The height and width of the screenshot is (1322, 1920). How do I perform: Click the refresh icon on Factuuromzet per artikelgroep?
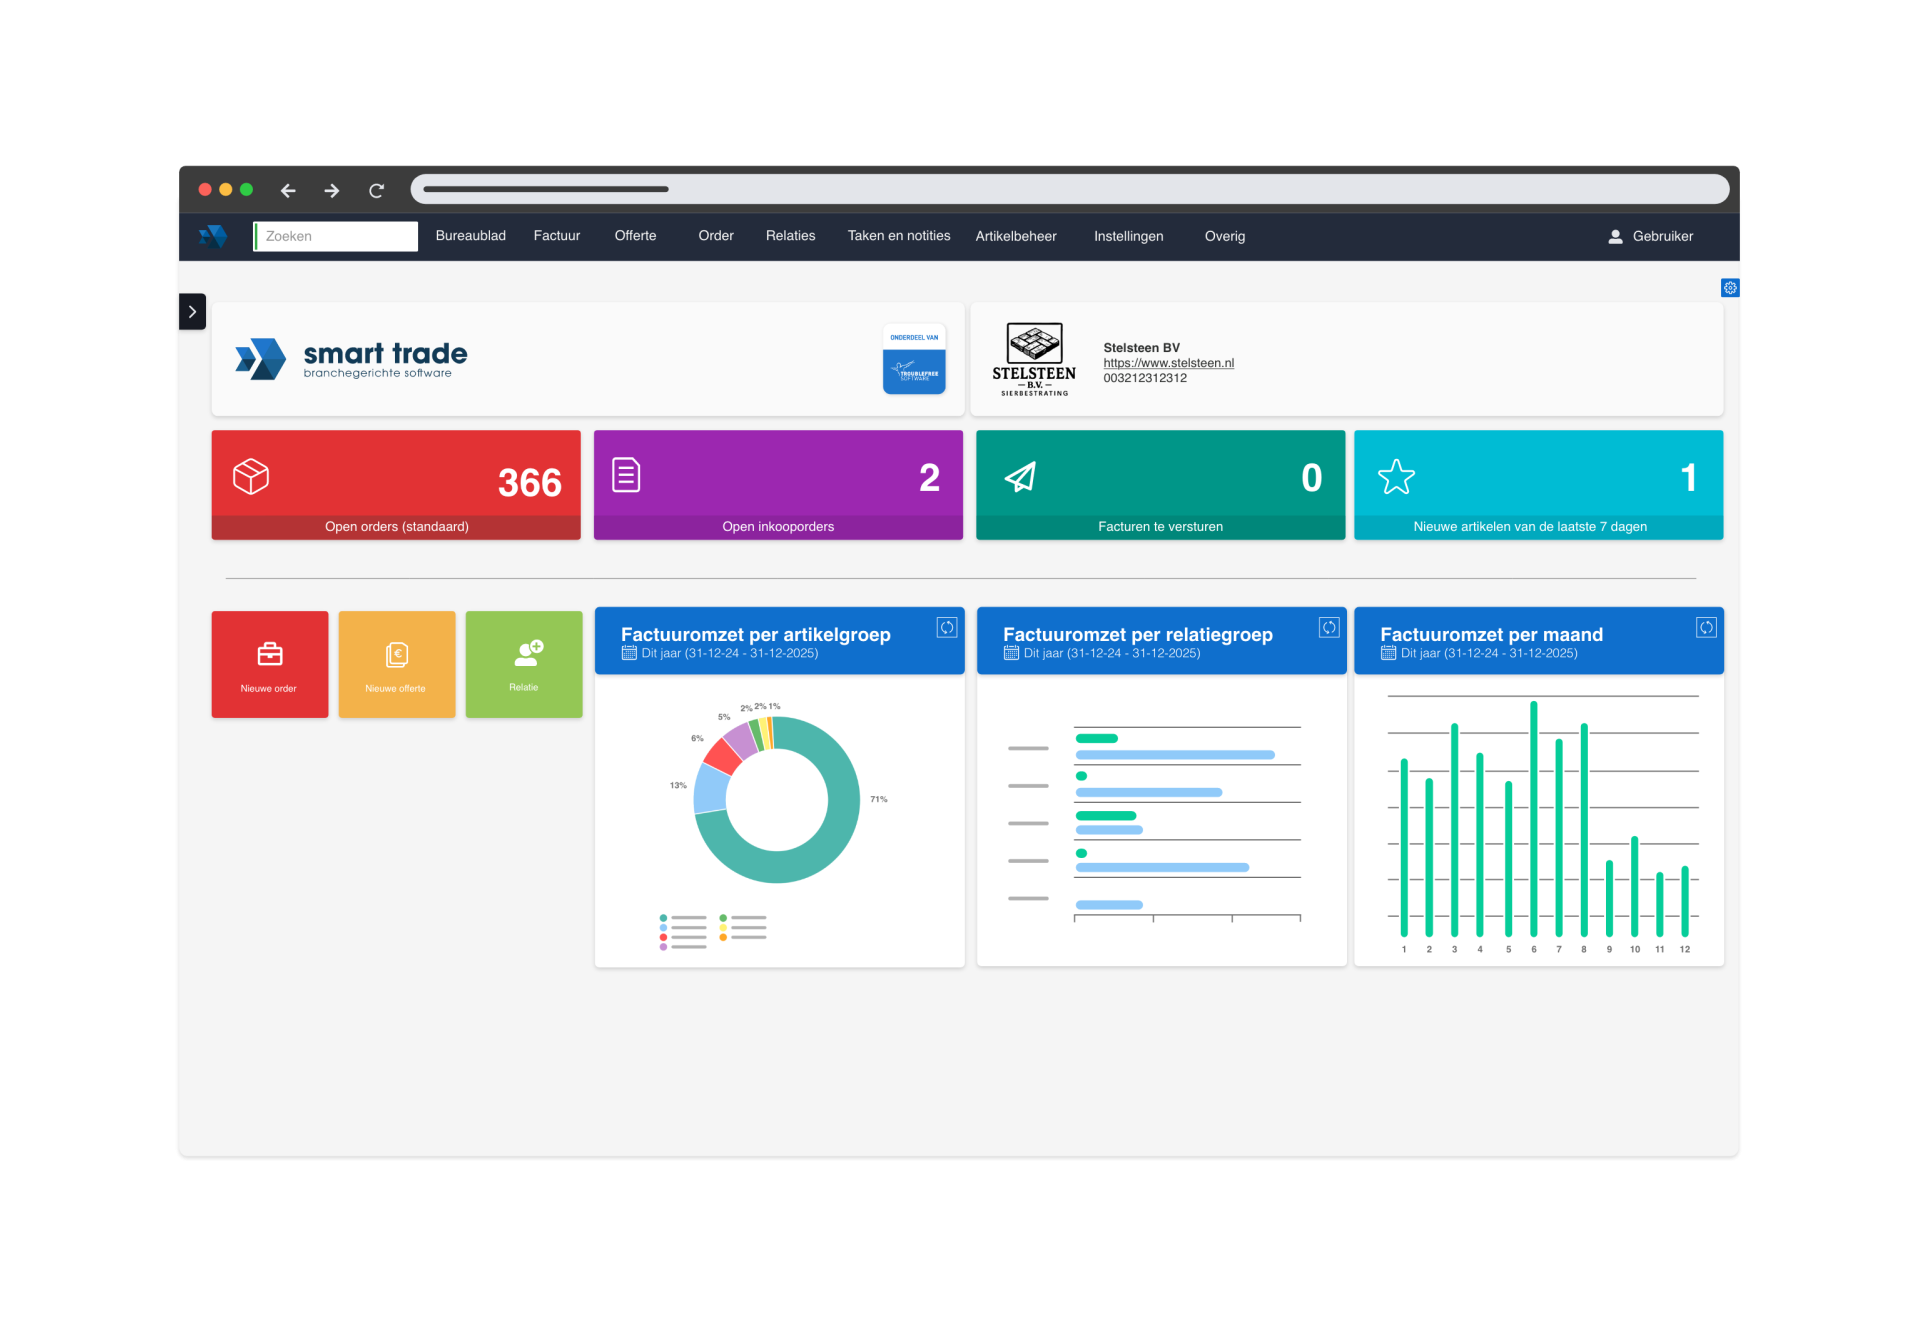pos(946,628)
